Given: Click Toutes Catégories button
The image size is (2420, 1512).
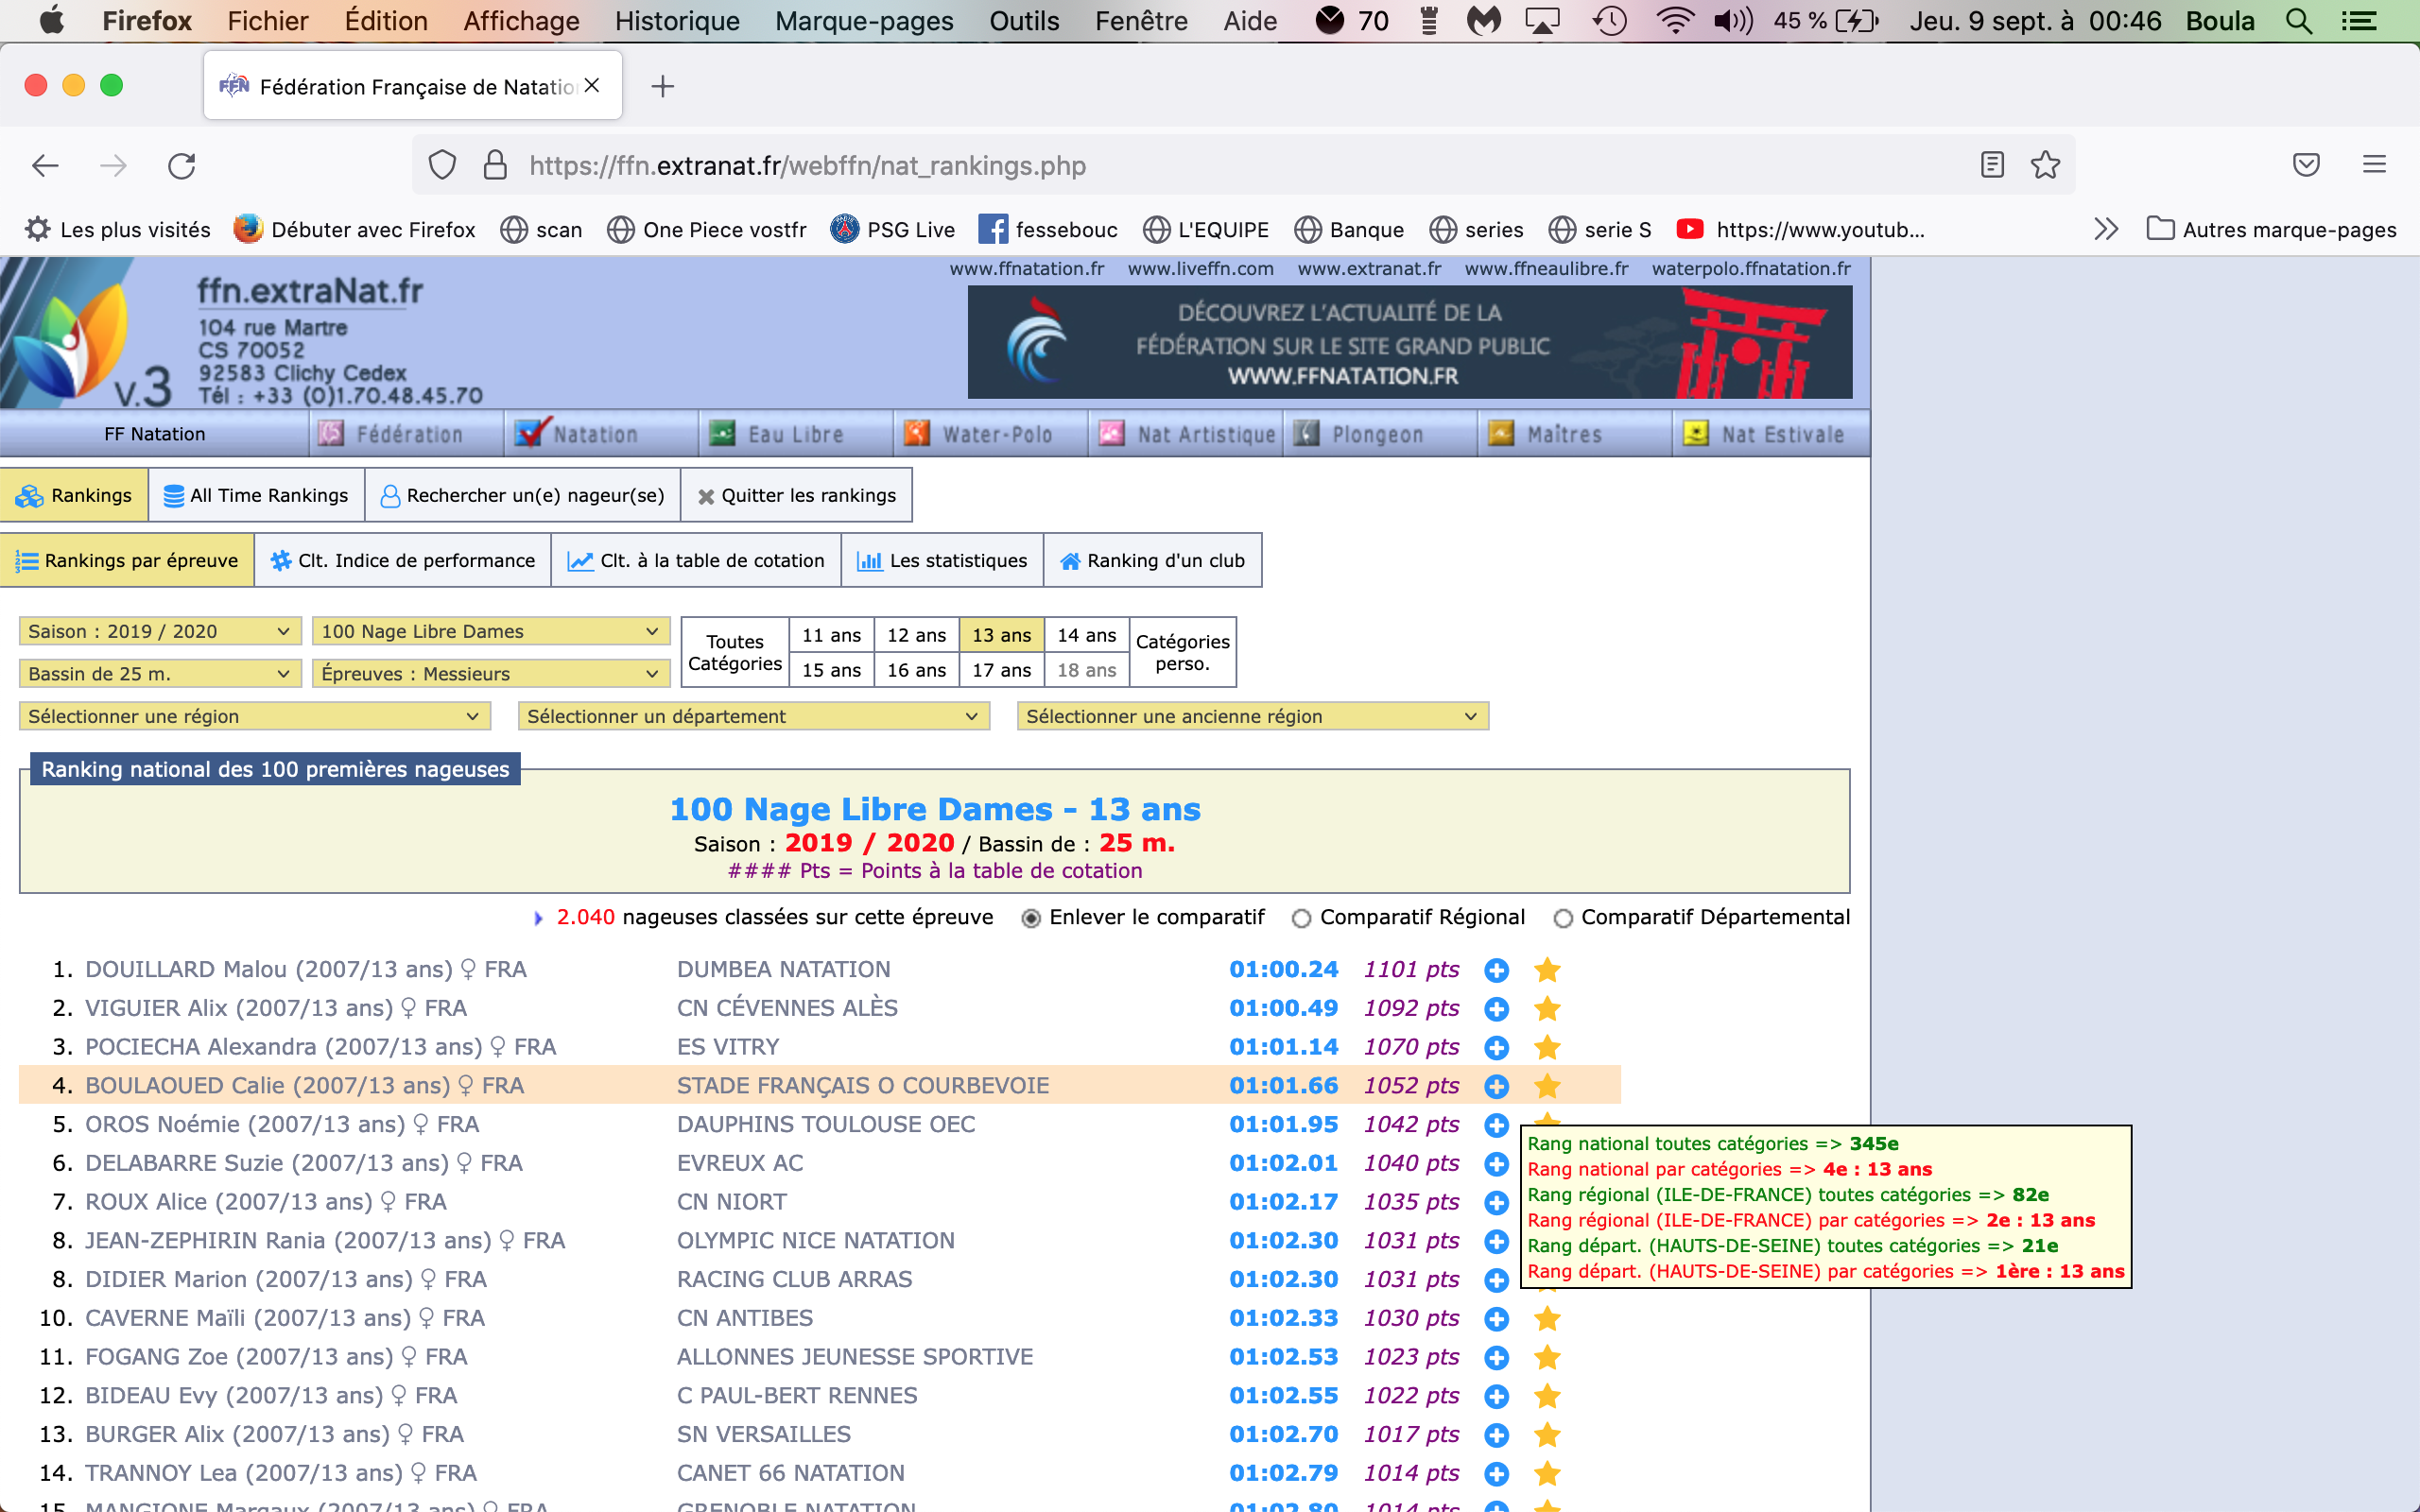Looking at the screenshot, I should pos(735,652).
